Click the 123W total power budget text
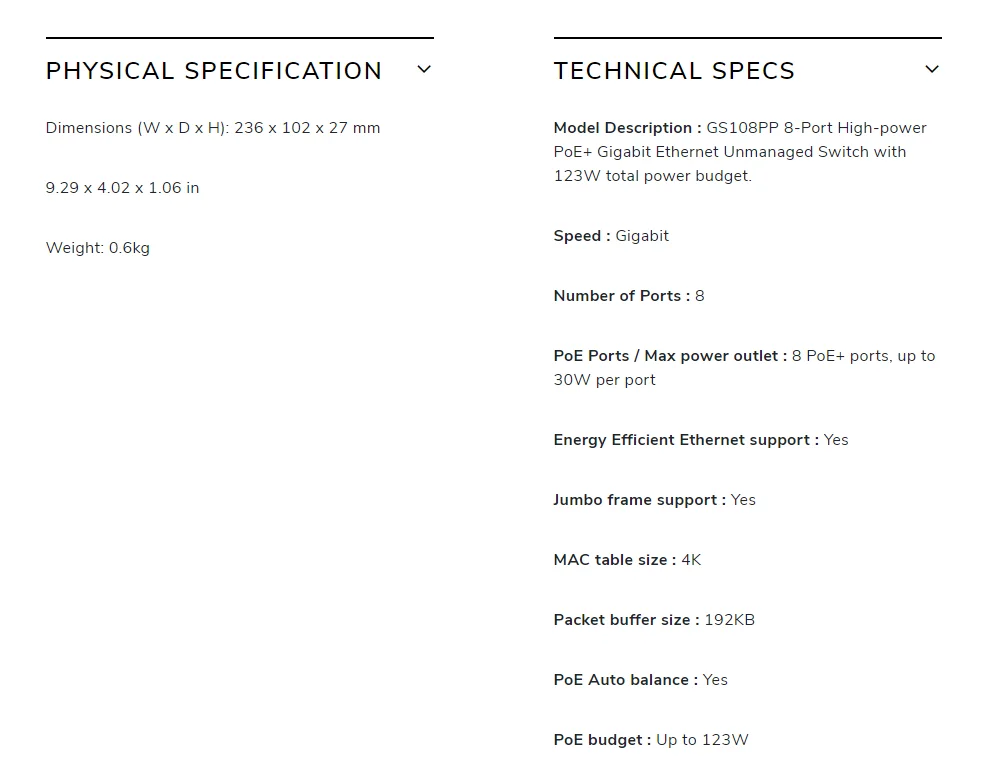Viewport: 990px width, 782px height. [x=652, y=176]
